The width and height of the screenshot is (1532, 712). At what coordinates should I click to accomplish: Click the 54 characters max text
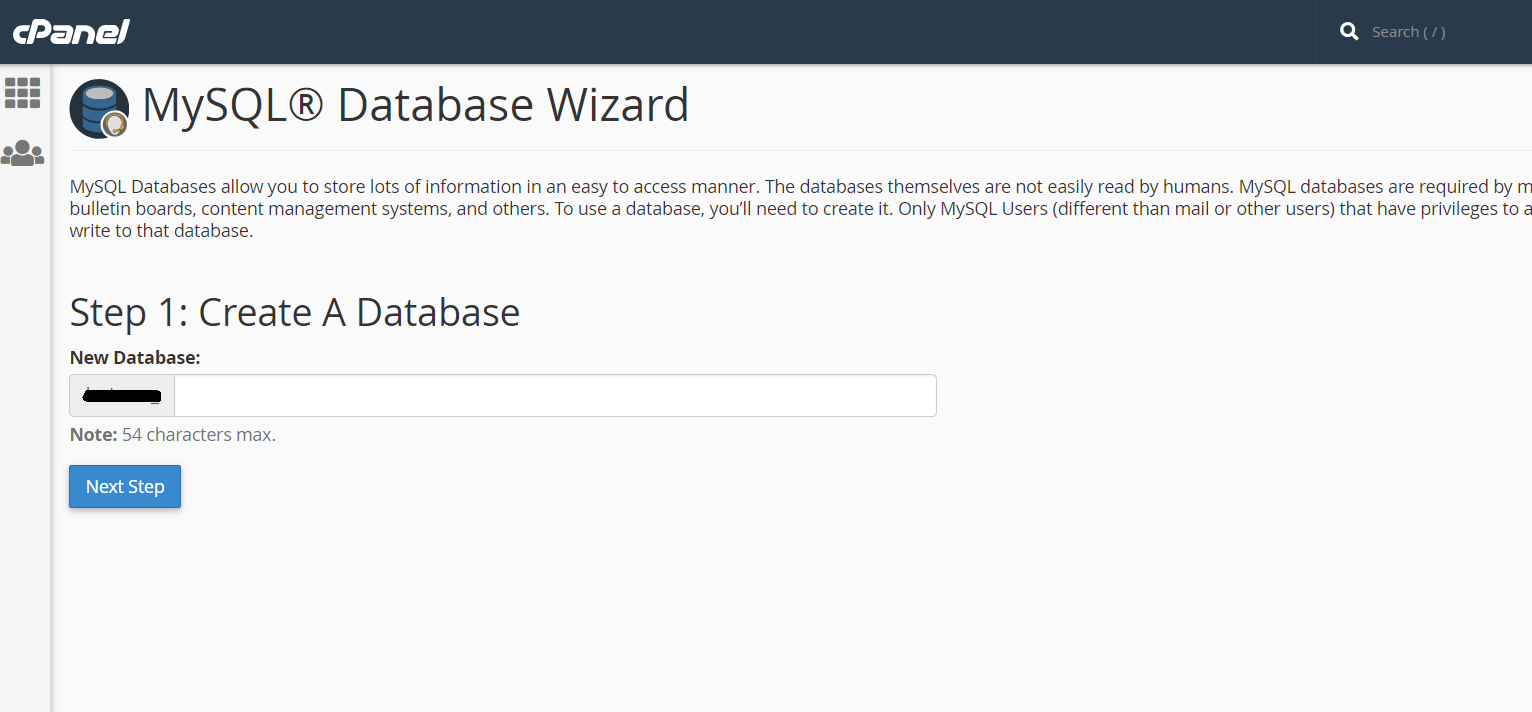click(198, 435)
